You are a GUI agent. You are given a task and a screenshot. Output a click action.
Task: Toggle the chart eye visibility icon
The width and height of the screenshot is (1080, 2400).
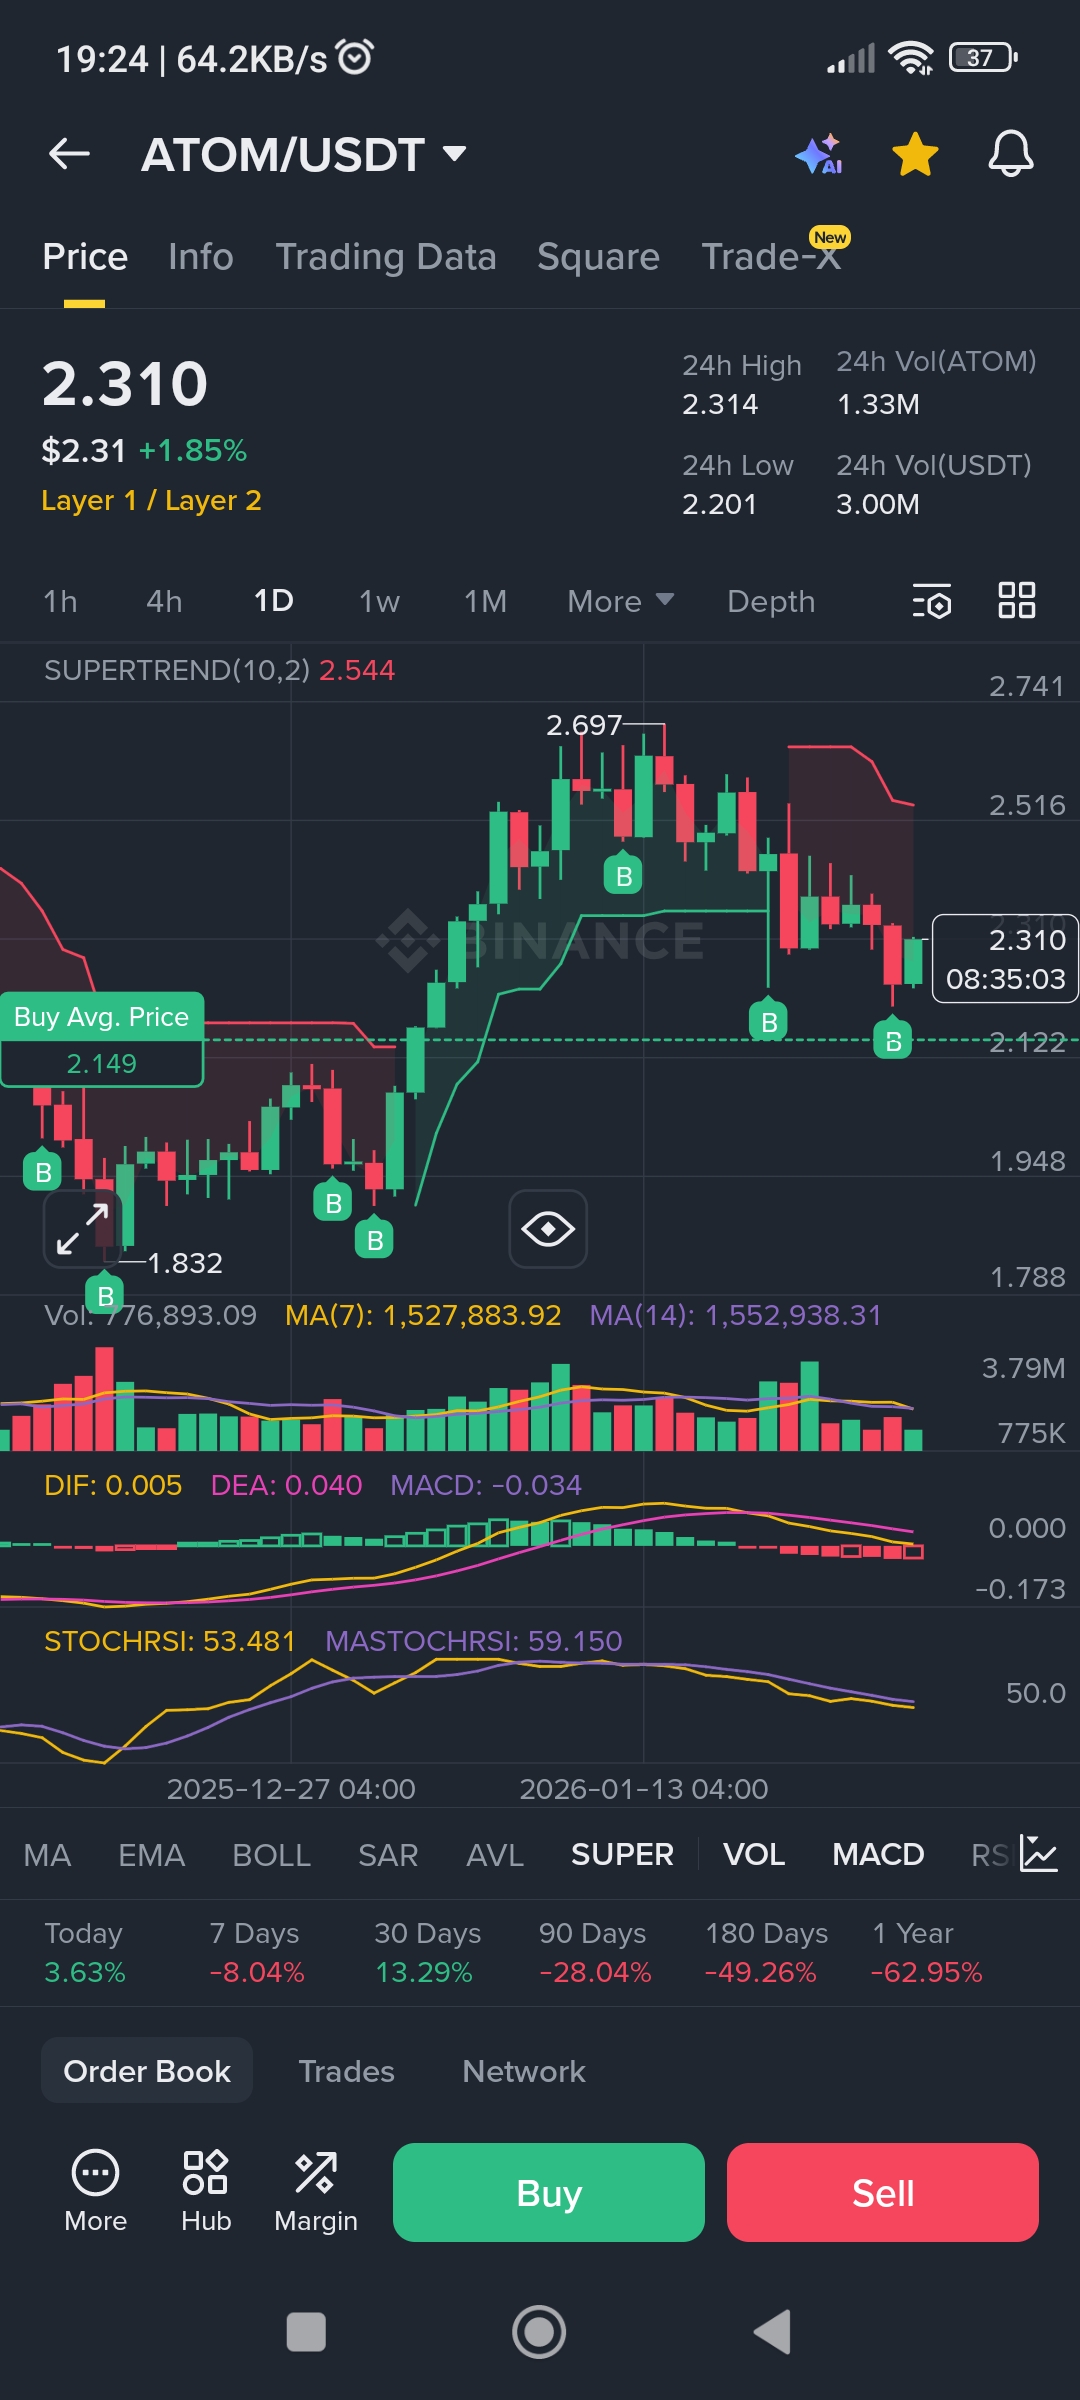(x=548, y=1229)
